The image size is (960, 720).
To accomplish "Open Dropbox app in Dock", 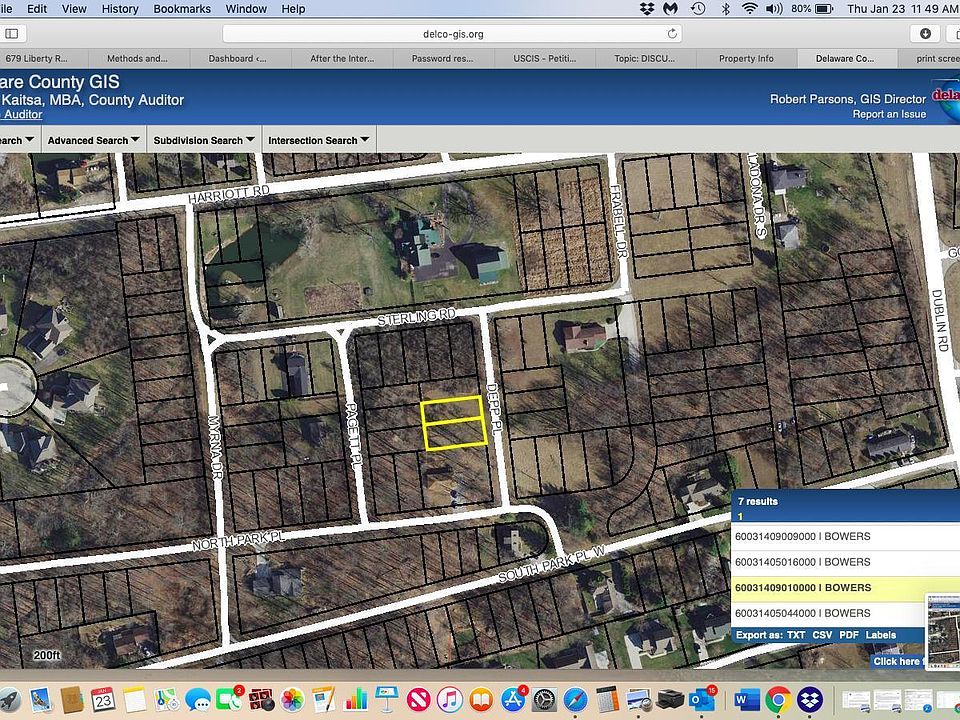I will 809,699.
